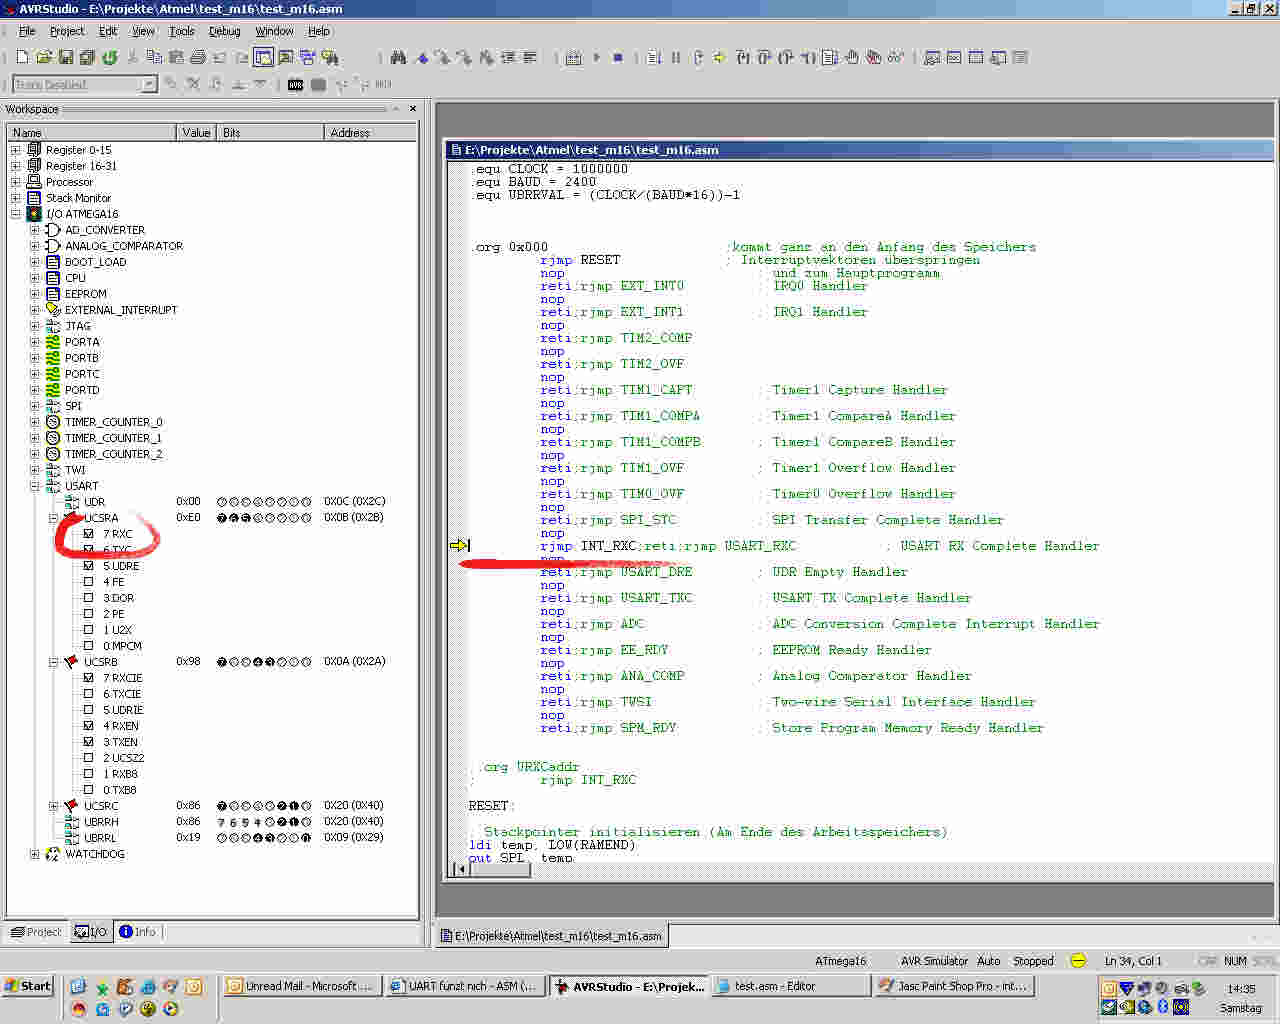Click the test_m16.asm document tab at bottom
The image size is (1280, 1024).
(553, 936)
